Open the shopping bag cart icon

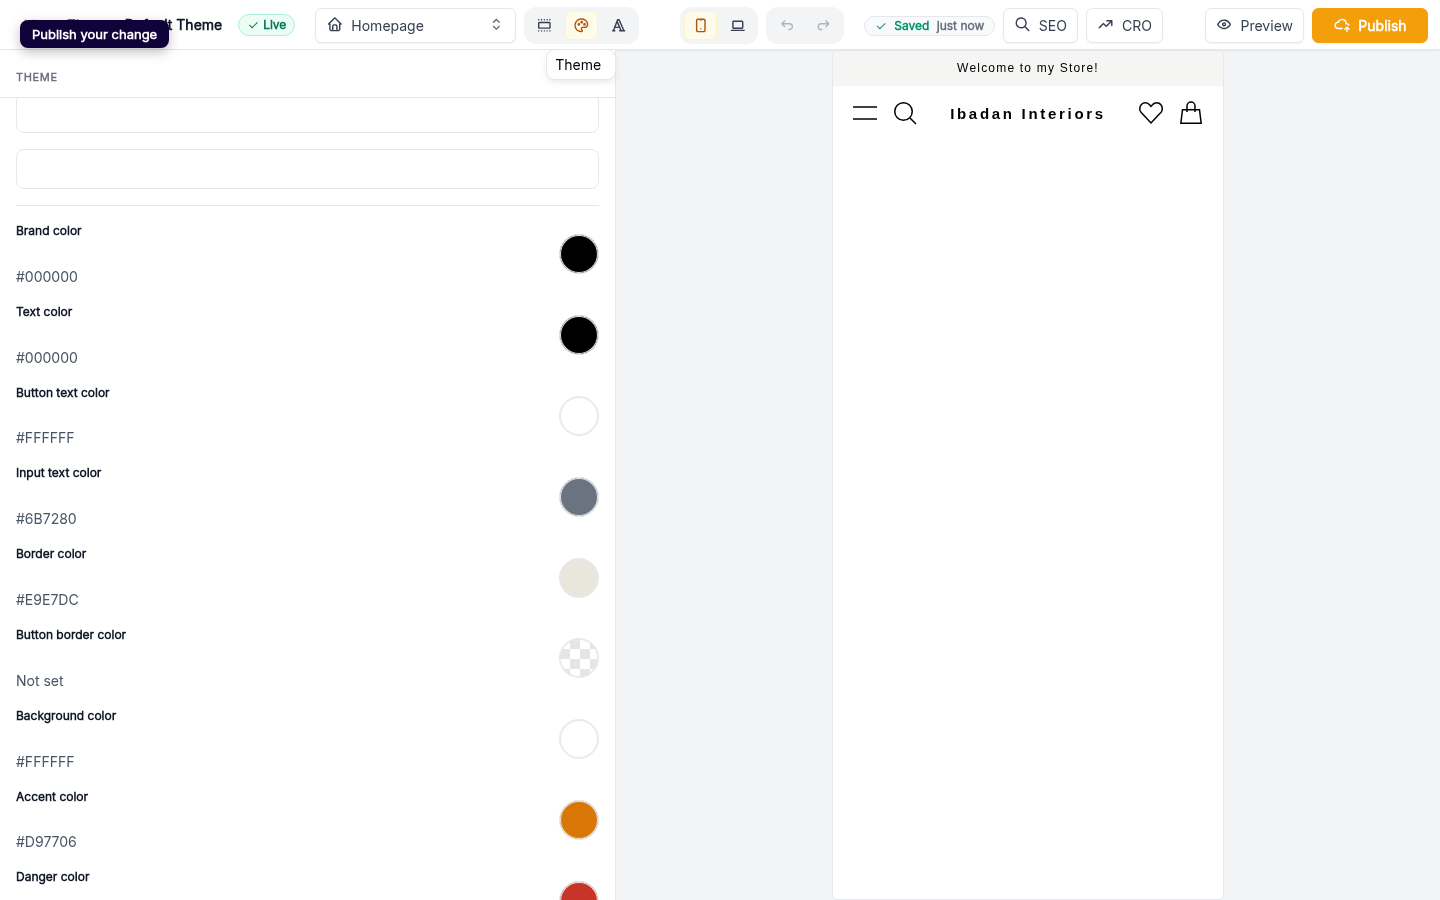(x=1191, y=113)
